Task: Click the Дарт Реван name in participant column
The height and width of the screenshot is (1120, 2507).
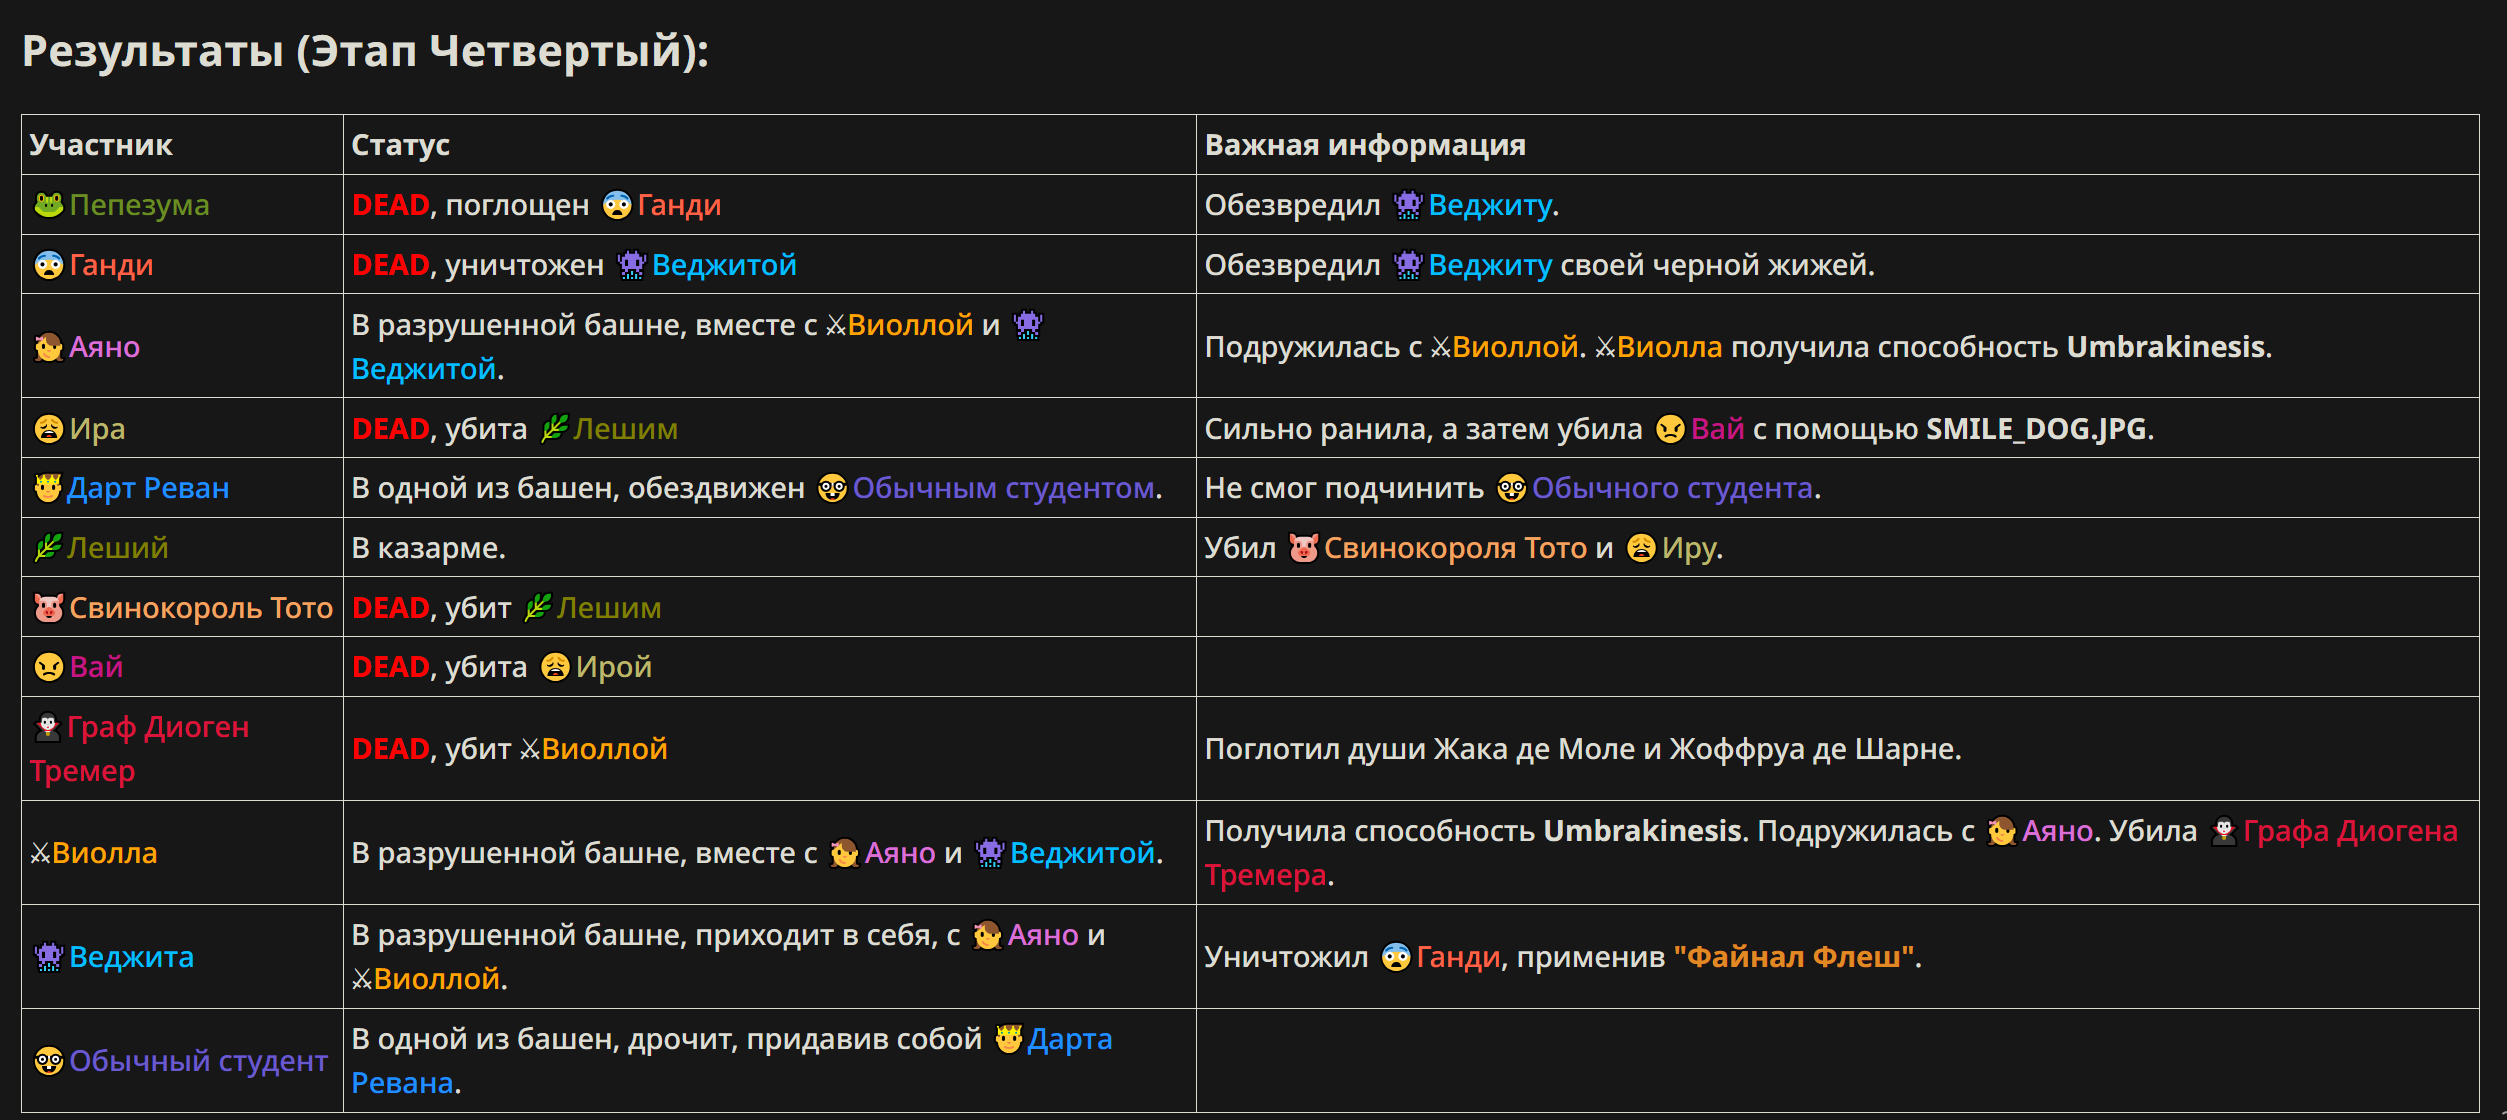Action: 148,488
